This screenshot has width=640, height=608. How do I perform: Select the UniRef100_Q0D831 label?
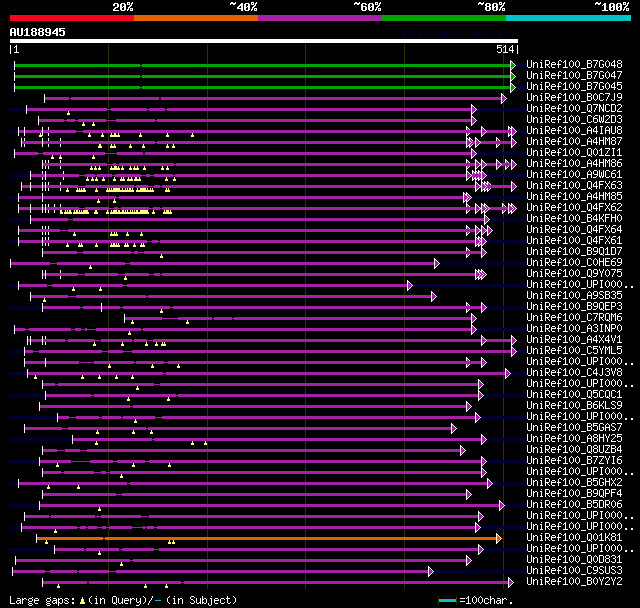point(574,560)
